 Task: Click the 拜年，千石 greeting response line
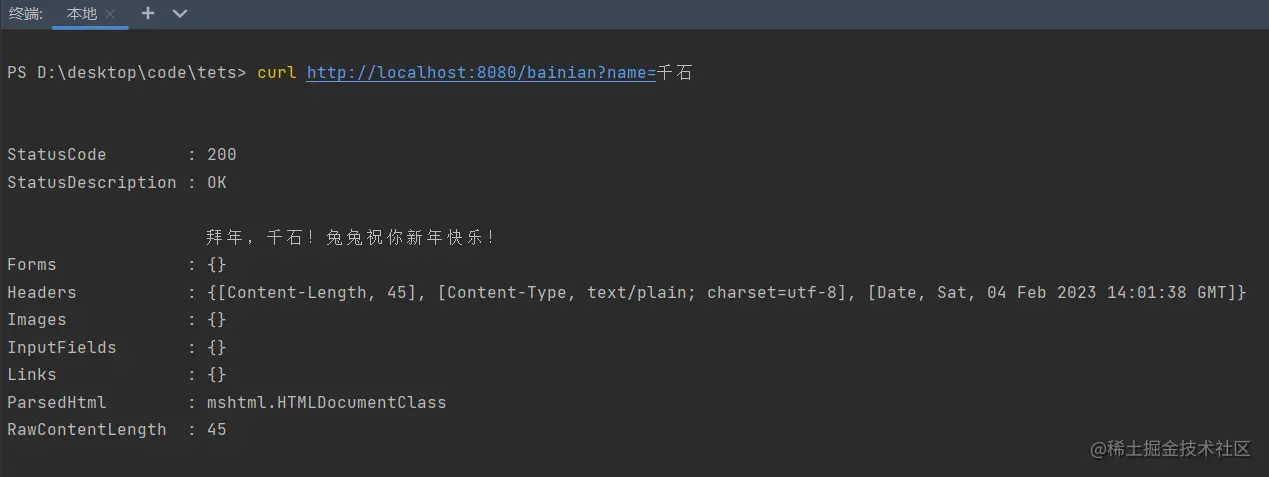pos(351,237)
